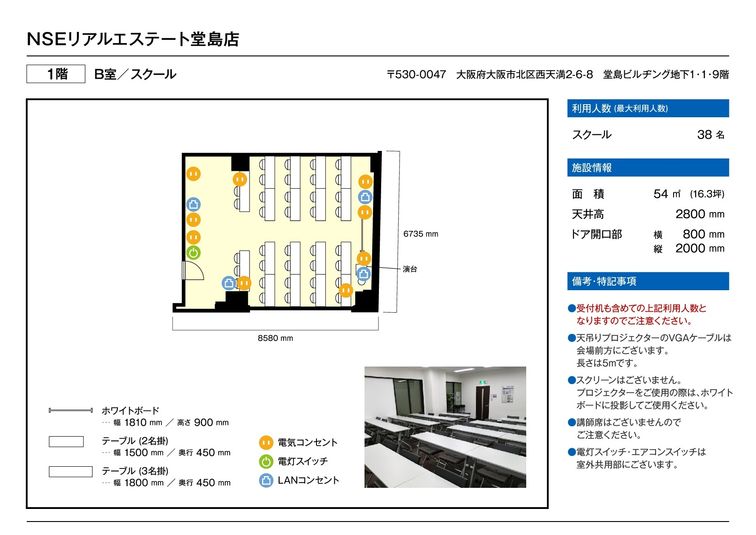756x535 pixels.
Task: Click the ホワイトボード legend line symbol
Action: 71,411
